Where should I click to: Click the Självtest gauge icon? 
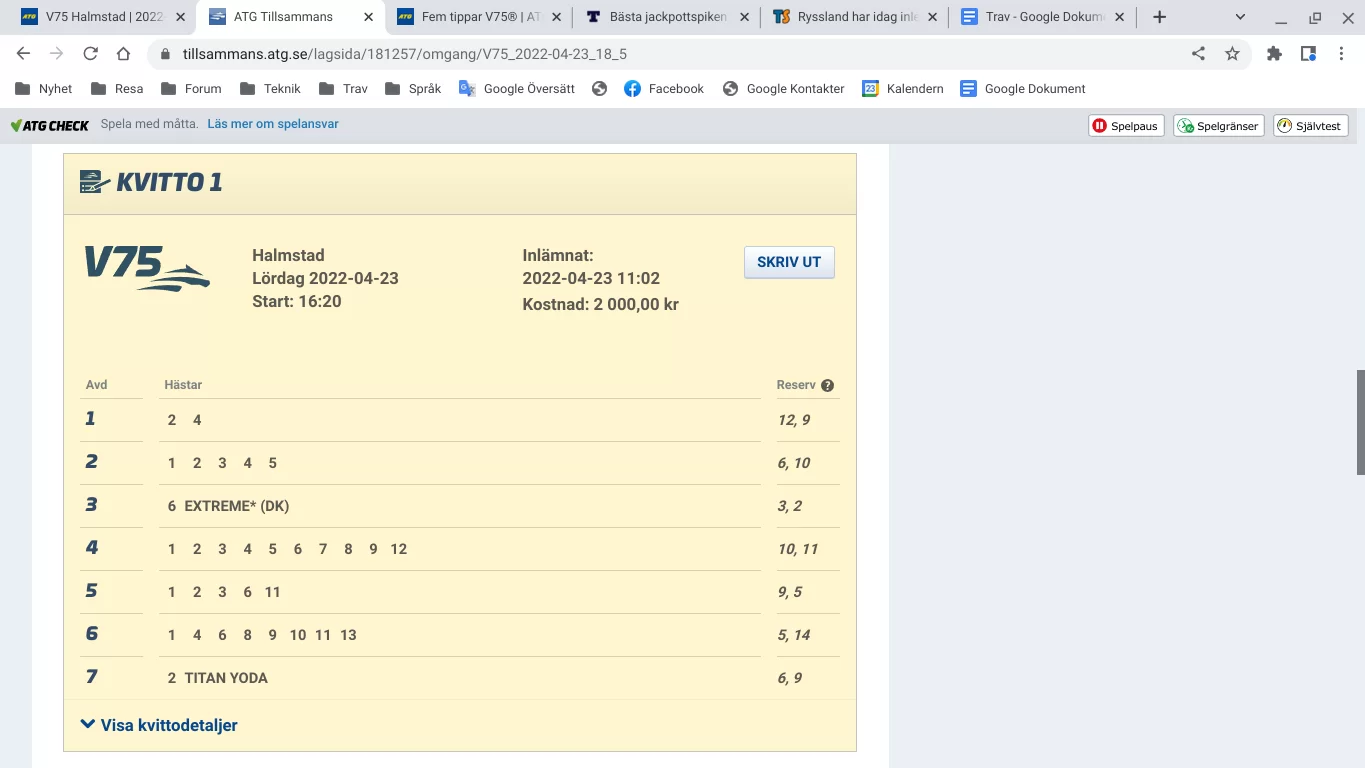coord(1282,125)
